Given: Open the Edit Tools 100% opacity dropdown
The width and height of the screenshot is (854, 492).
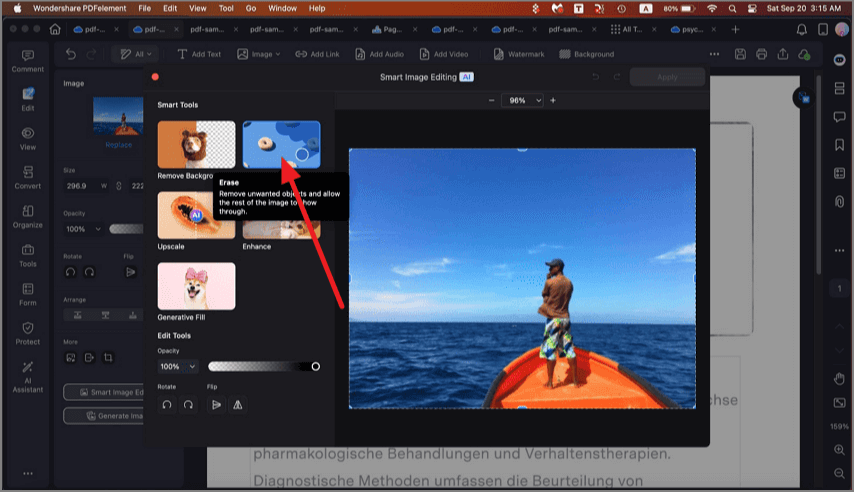Looking at the screenshot, I should coord(178,367).
